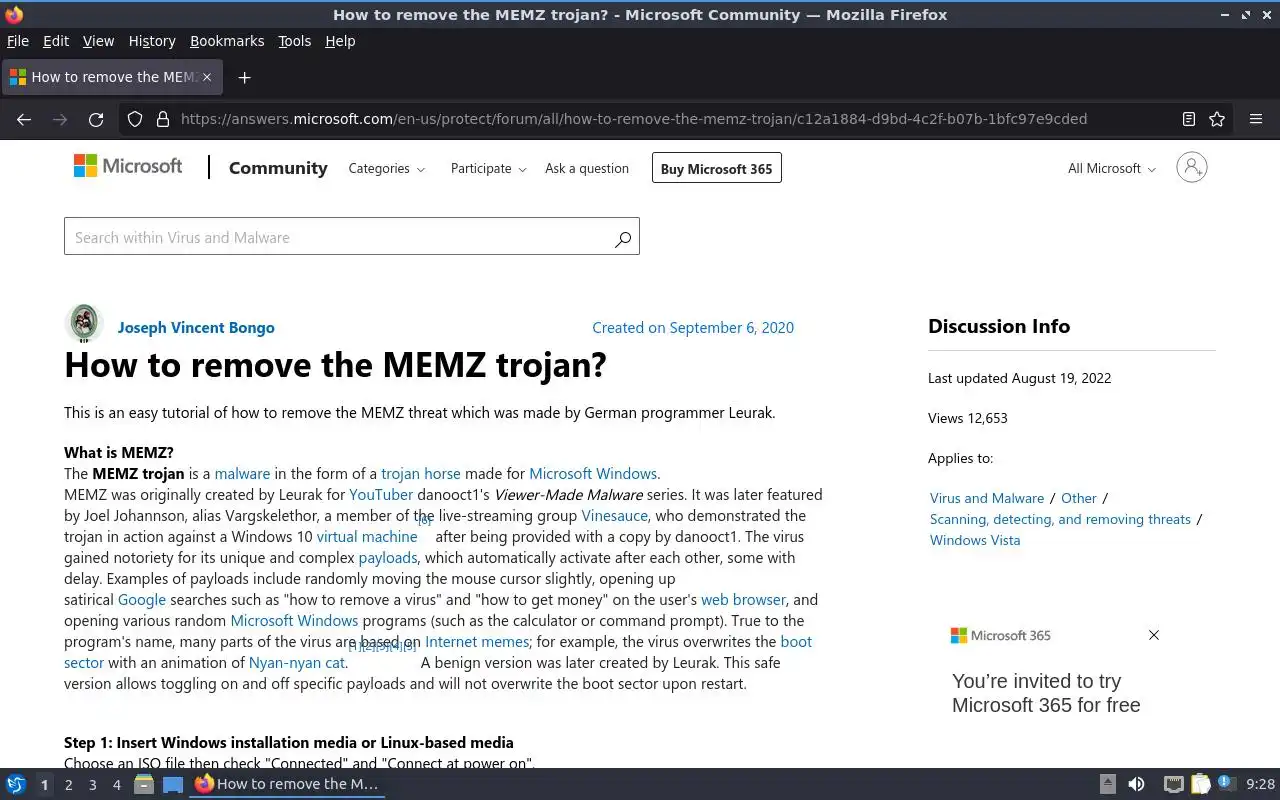The width and height of the screenshot is (1280, 800).
Task: Click the browser address bar URL
Action: coord(634,119)
